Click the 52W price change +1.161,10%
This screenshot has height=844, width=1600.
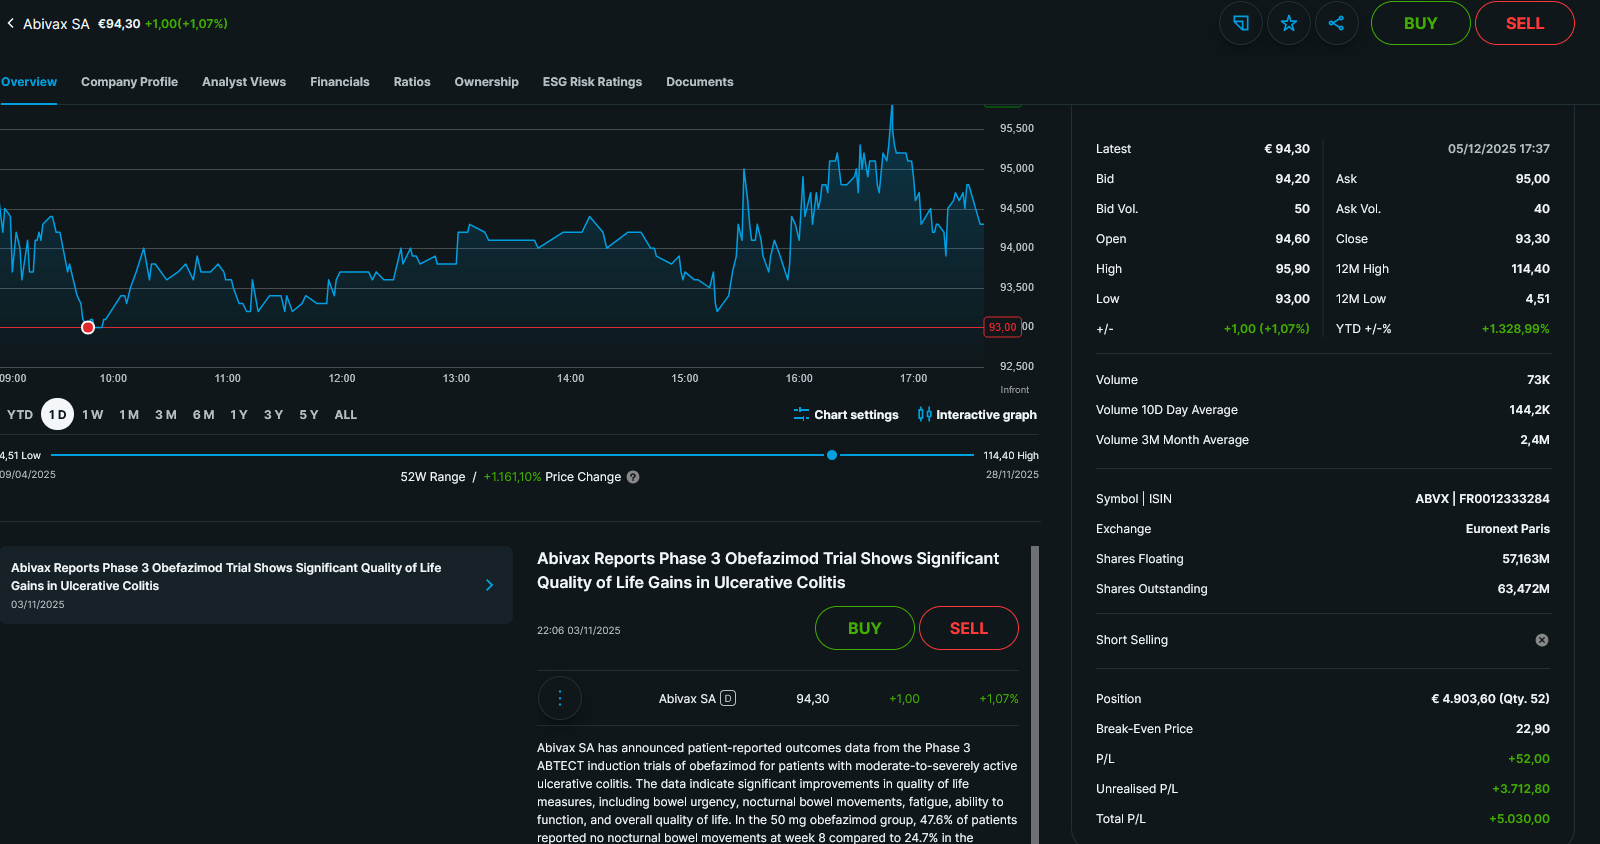512,477
